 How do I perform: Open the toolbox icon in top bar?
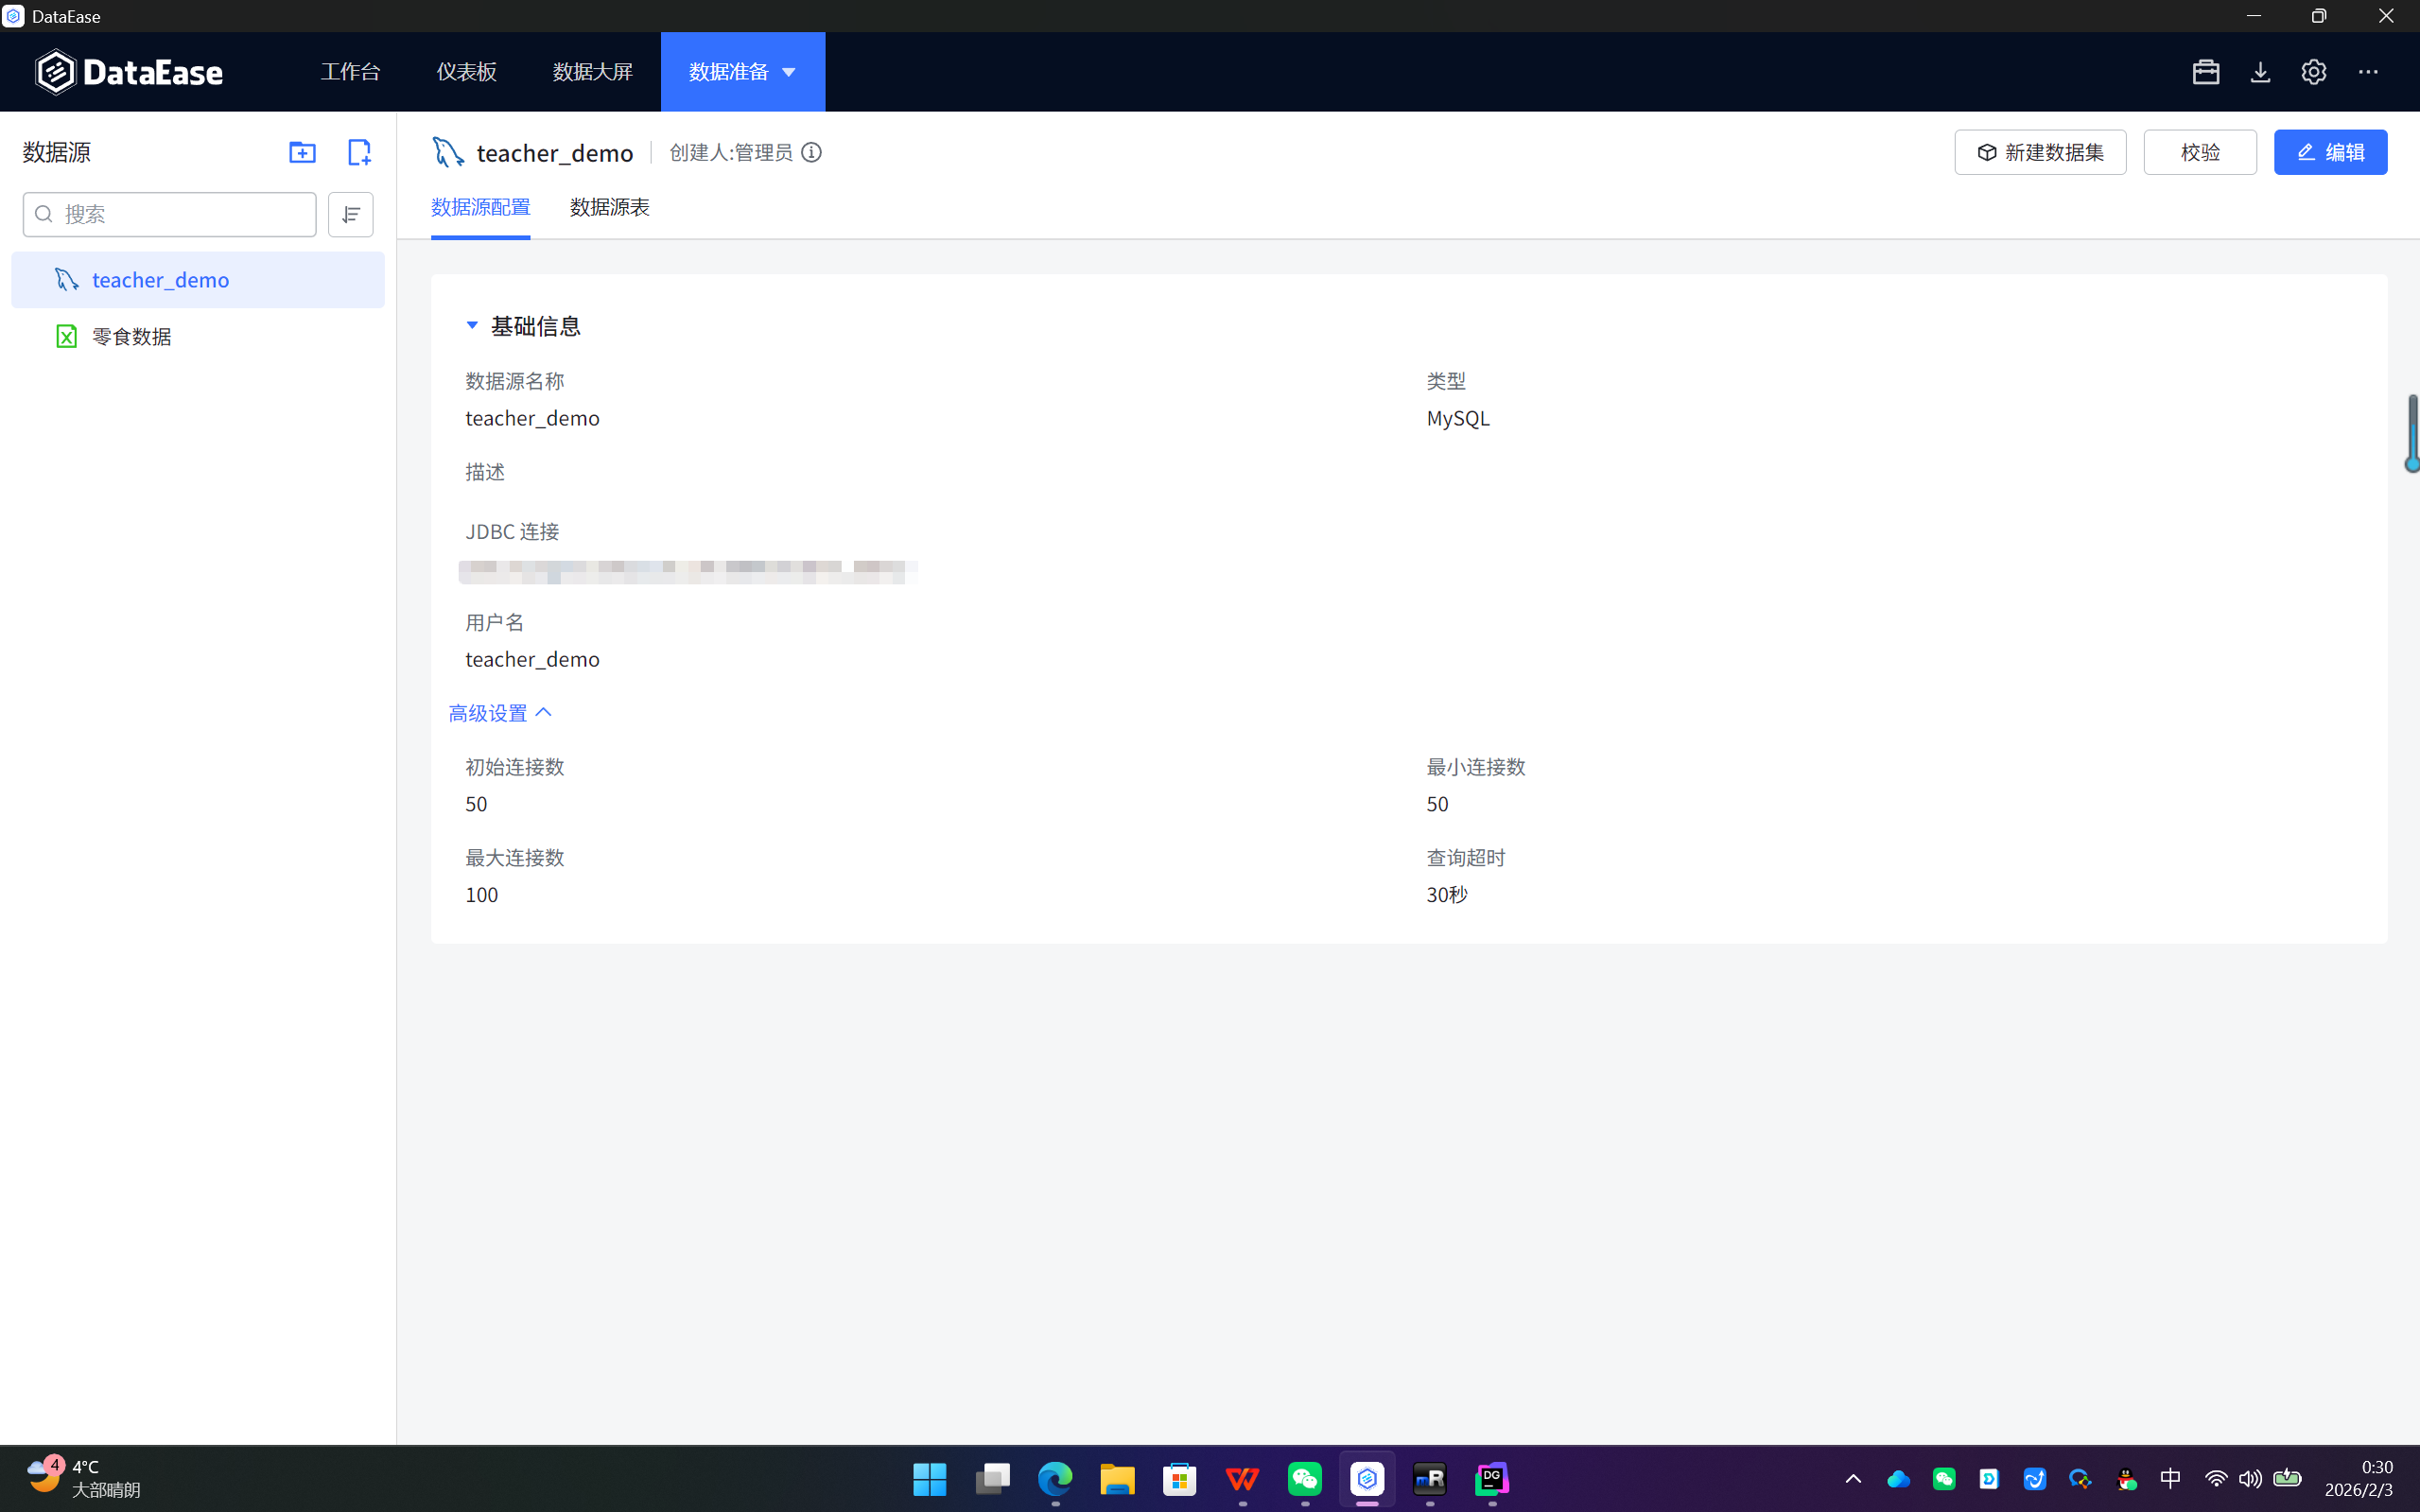2205,72
